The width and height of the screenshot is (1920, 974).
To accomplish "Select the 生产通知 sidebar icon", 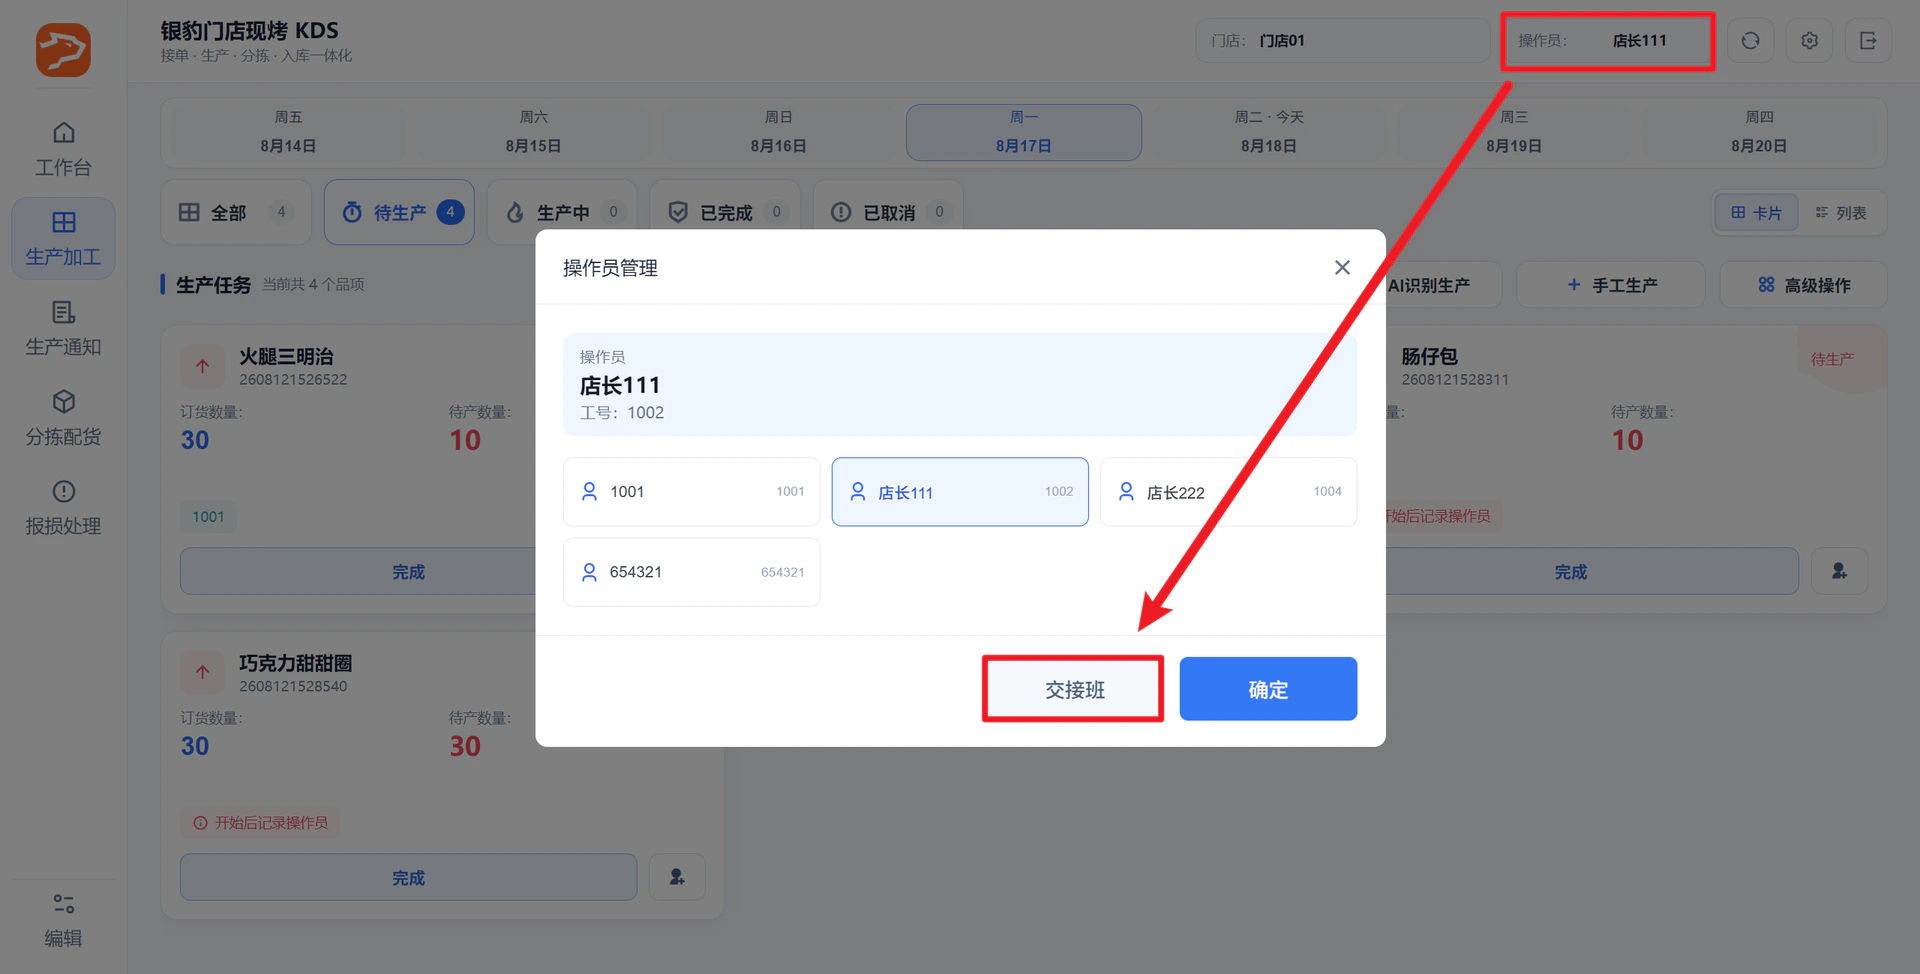I will click(x=63, y=328).
